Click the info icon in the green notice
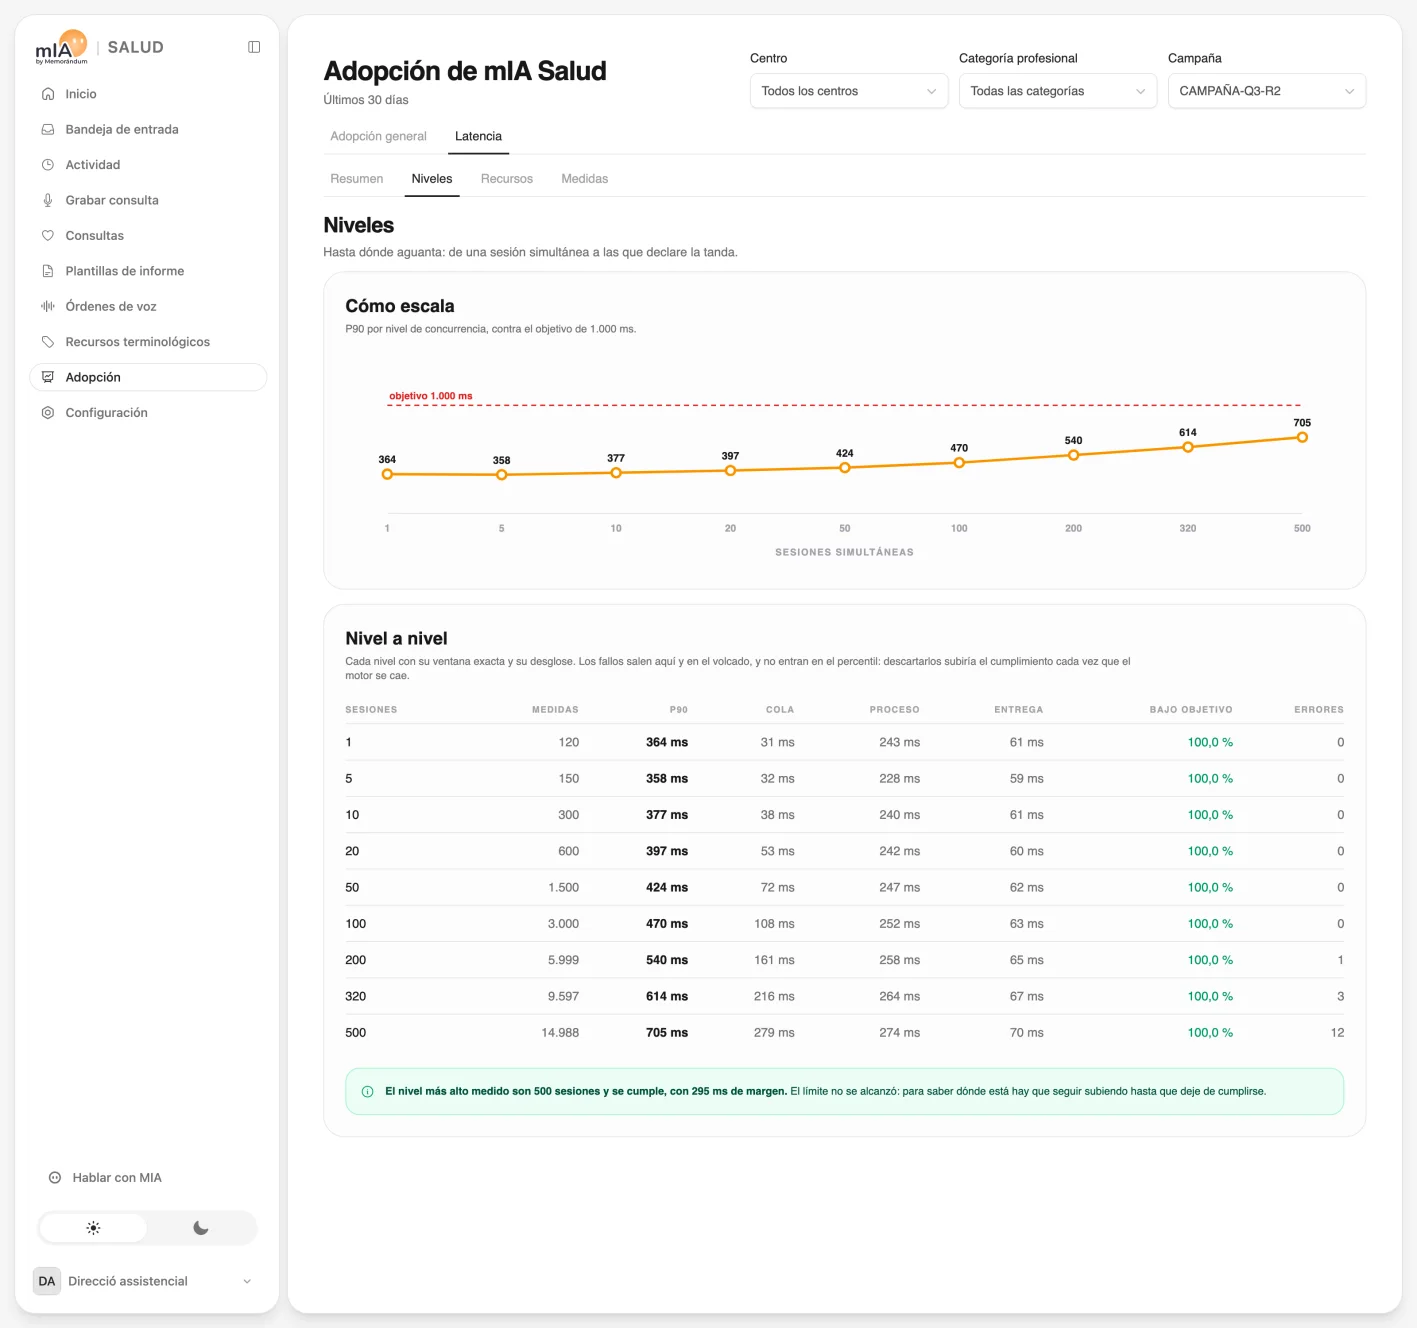The width and height of the screenshot is (1417, 1328). click(367, 1092)
